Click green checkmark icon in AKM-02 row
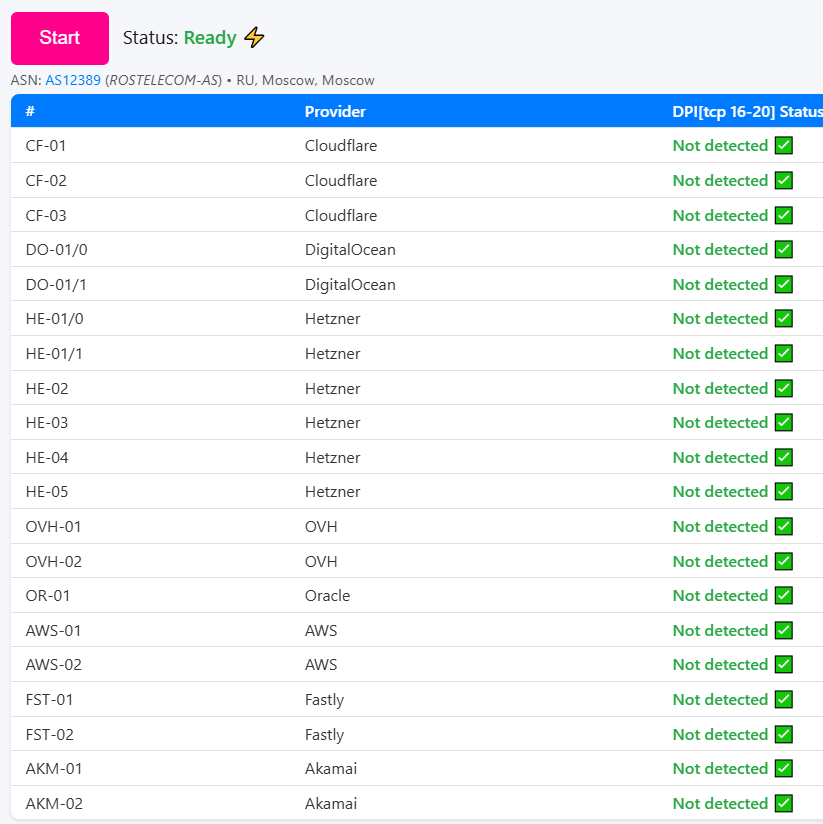This screenshot has width=823, height=824. (x=784, y=803)
